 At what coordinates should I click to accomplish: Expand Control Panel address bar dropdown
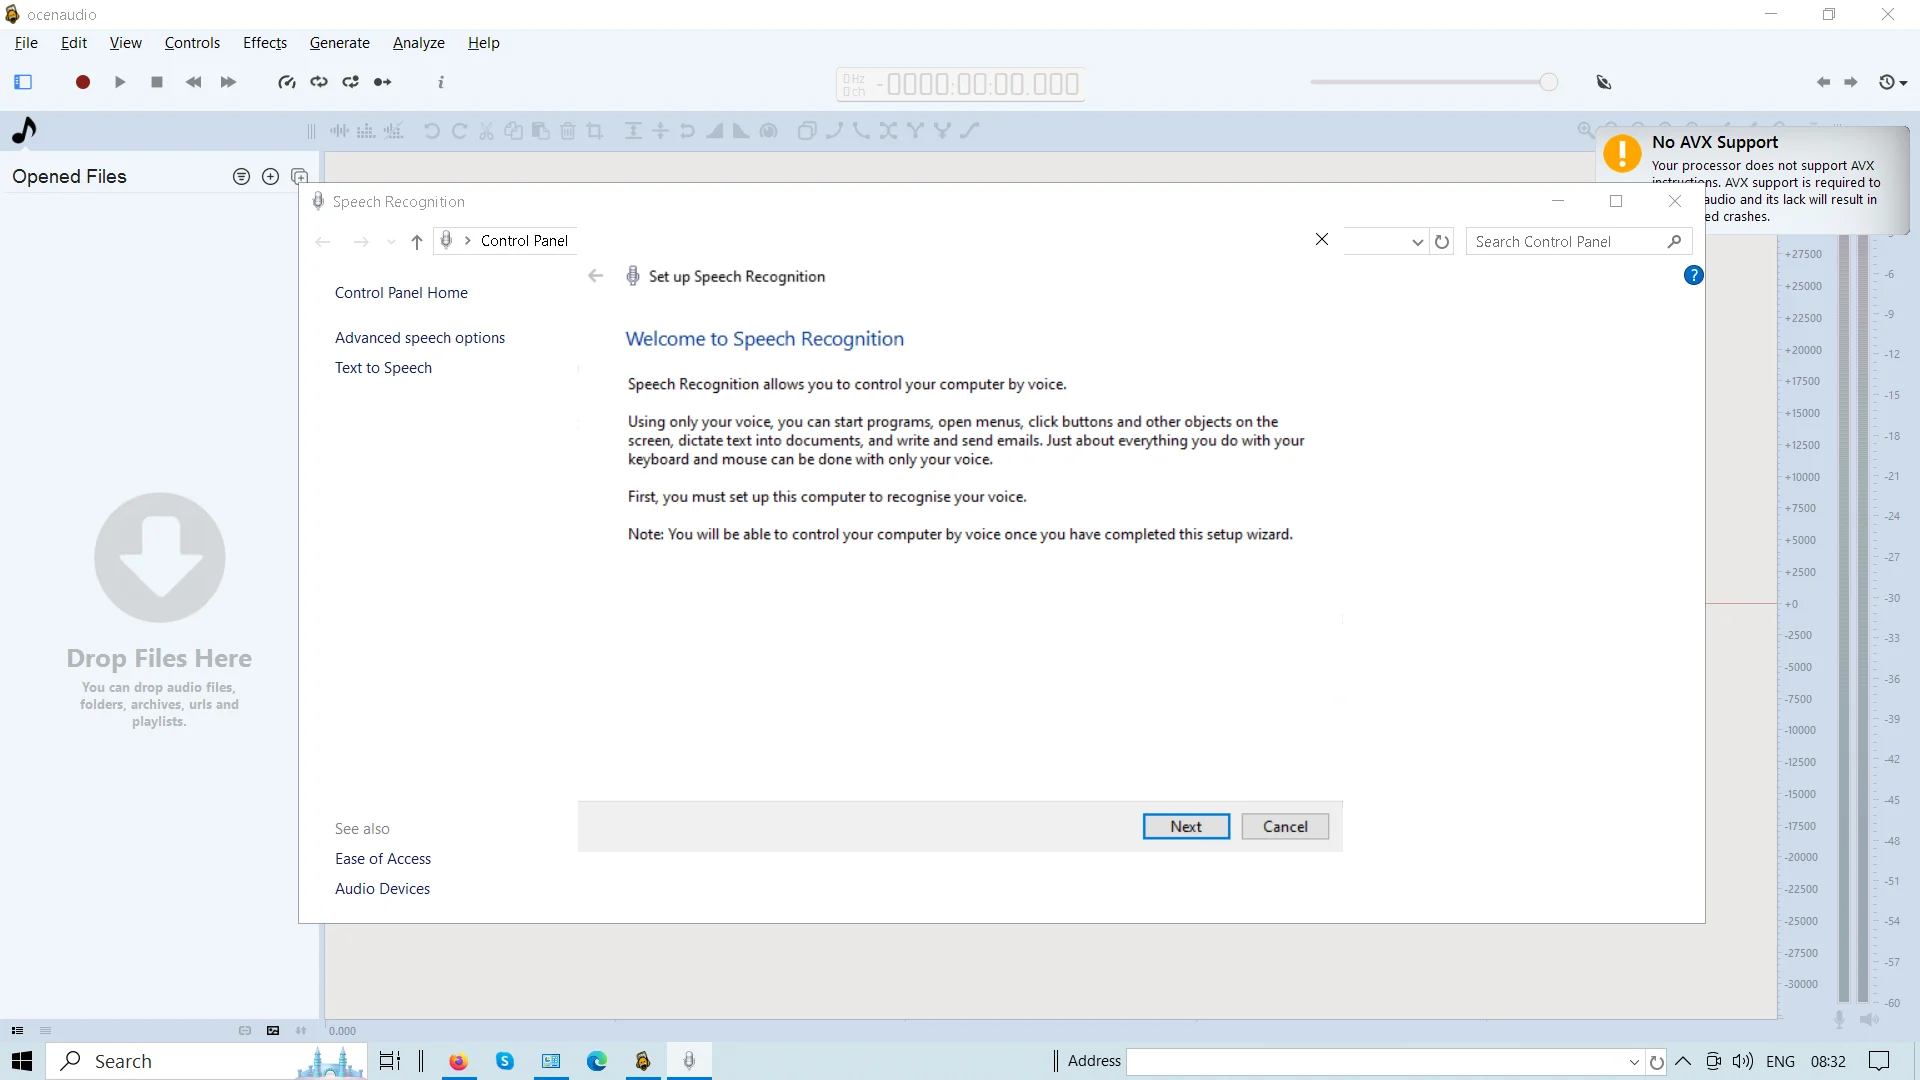1417,242
